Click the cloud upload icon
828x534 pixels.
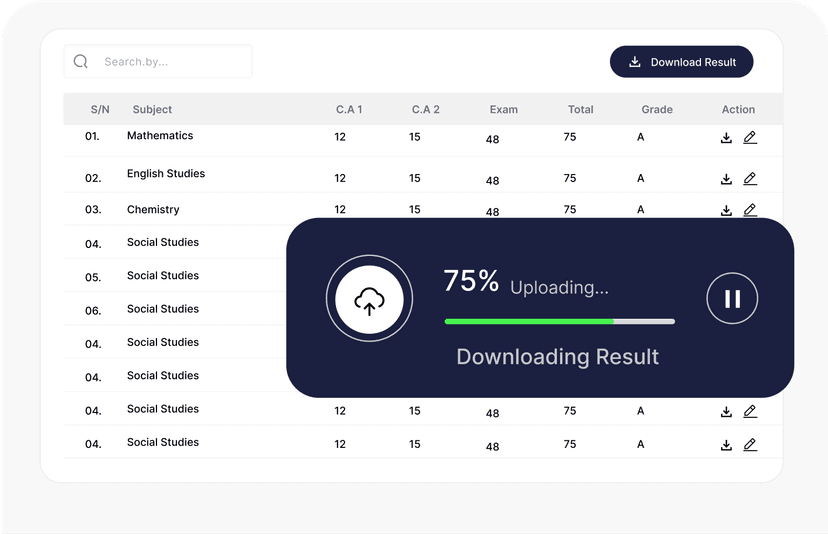pos(369,299)
